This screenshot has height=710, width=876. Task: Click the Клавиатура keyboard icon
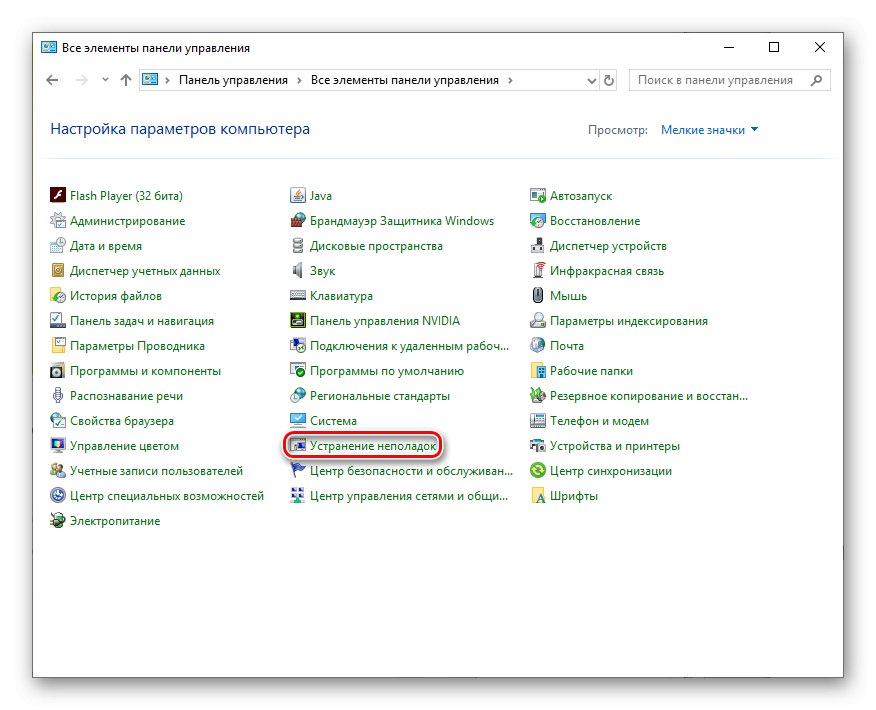click(298, 296)
